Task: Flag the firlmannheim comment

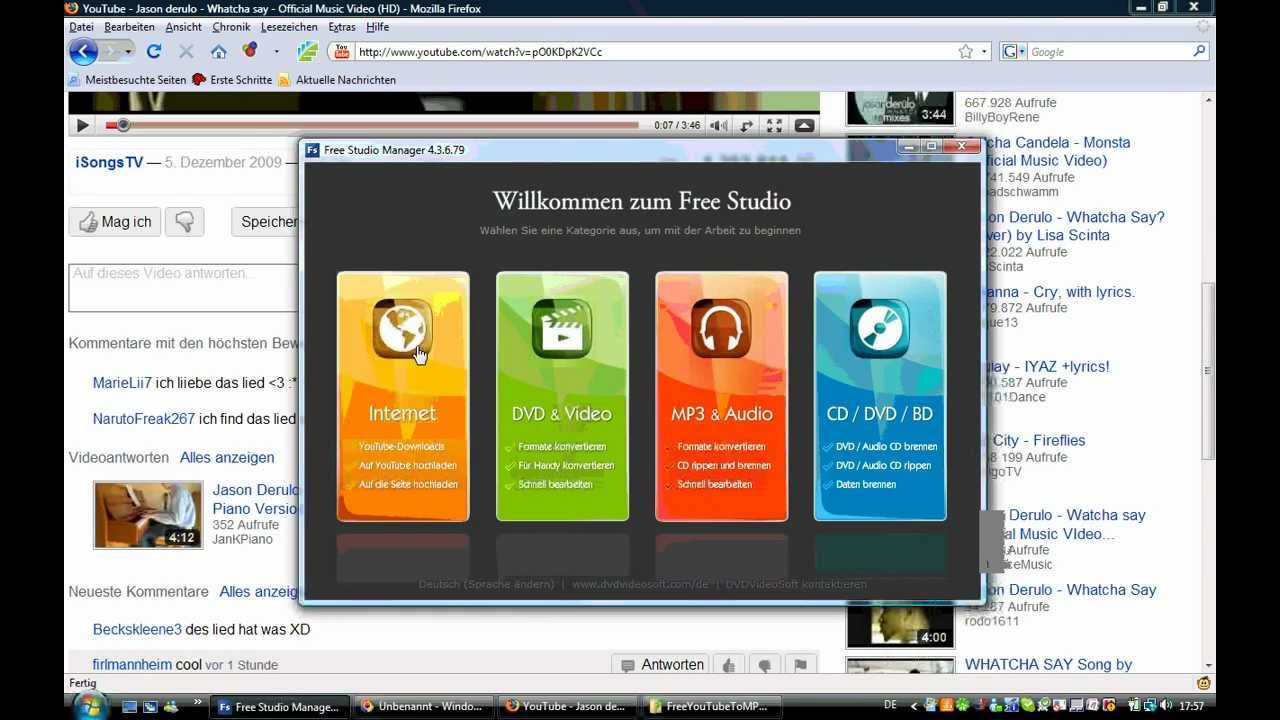Action: [x=801, y=665]
